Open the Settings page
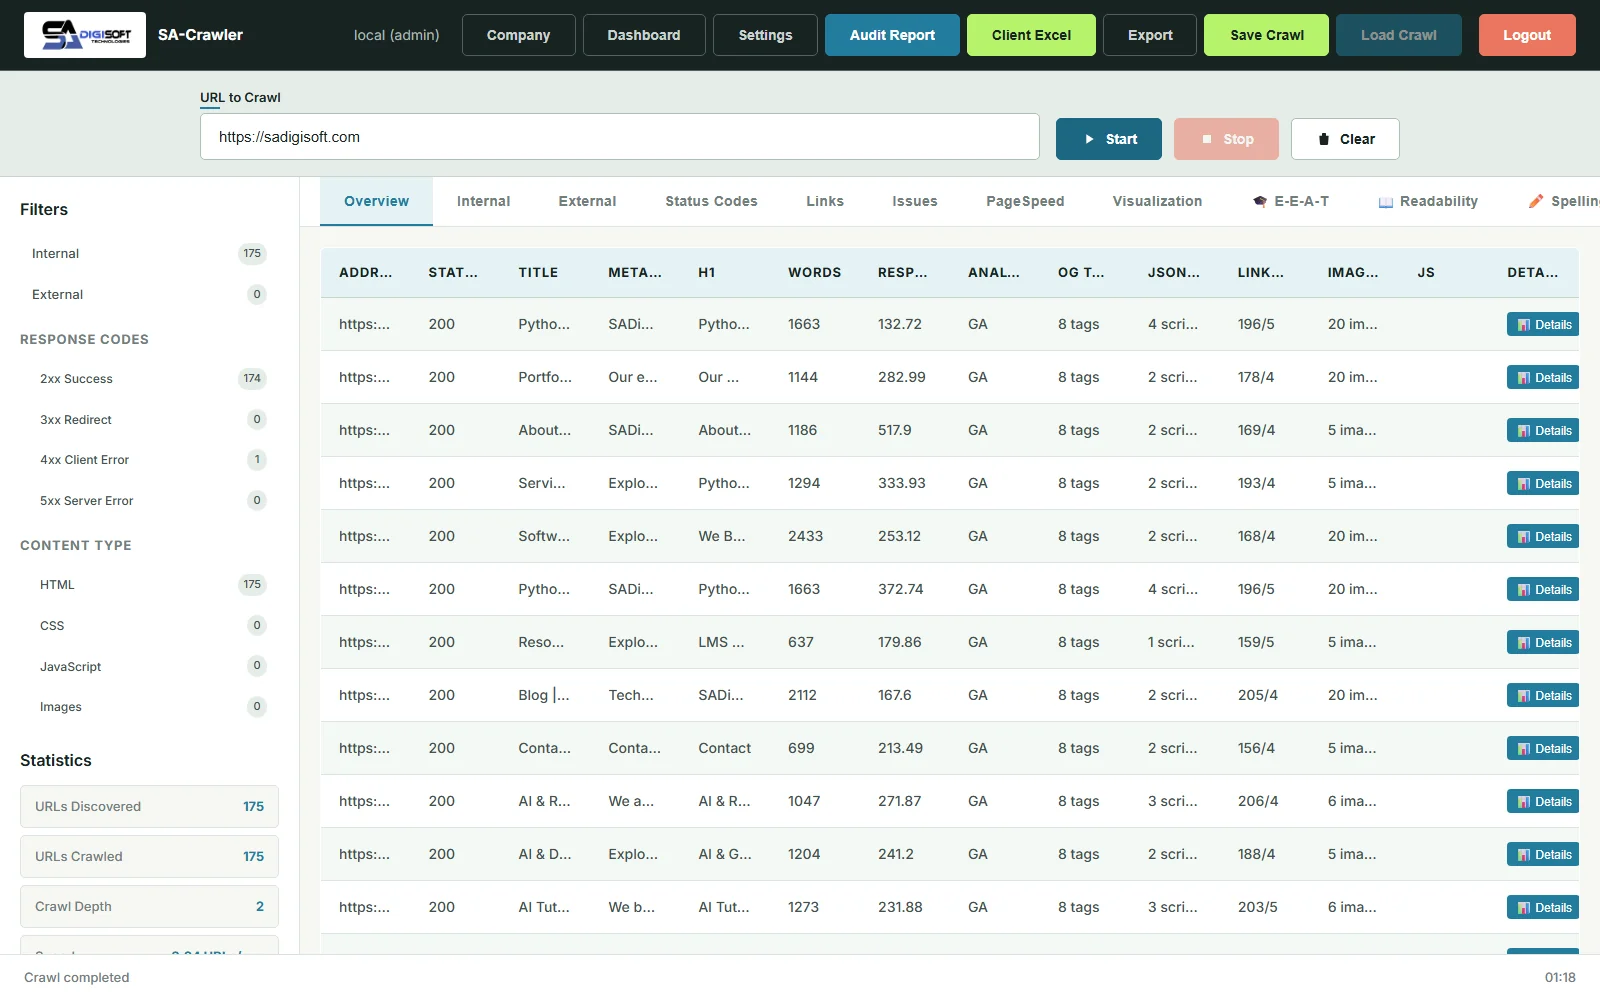 pyautogui.click(x=765, y=35)
